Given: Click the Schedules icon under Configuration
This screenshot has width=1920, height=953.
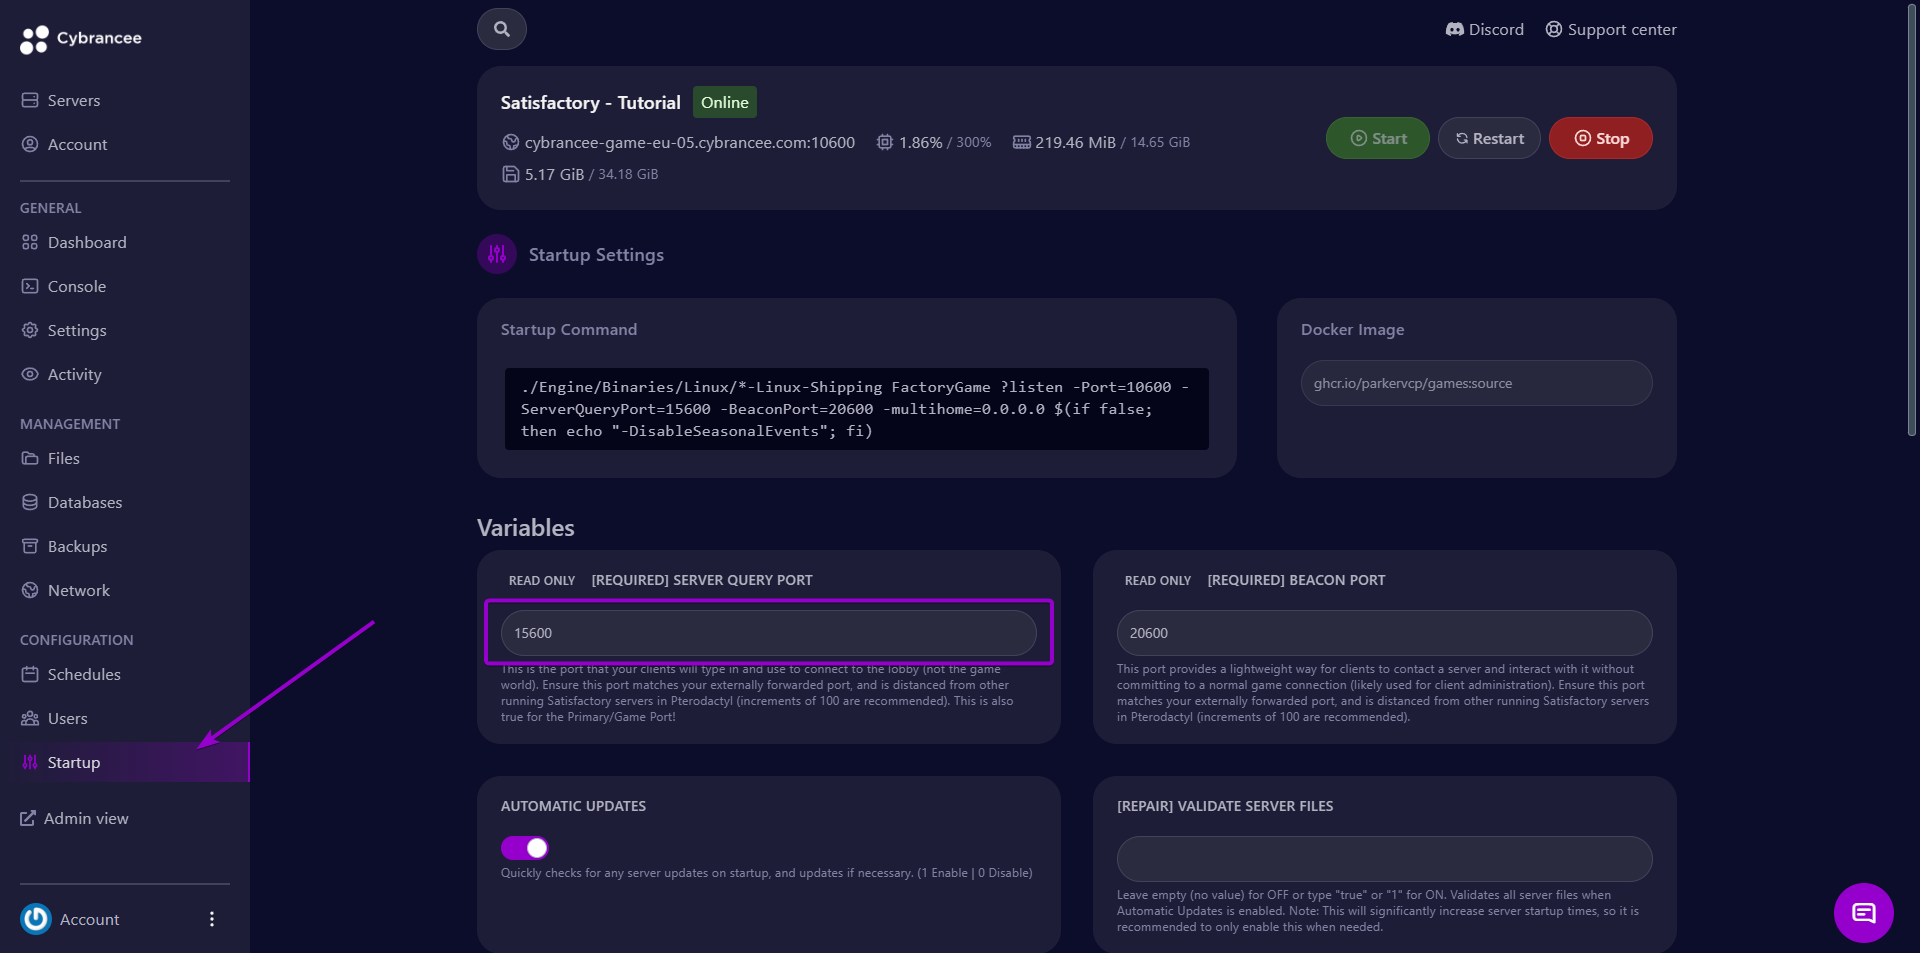Looking at the screenshot, I should 30,674.
